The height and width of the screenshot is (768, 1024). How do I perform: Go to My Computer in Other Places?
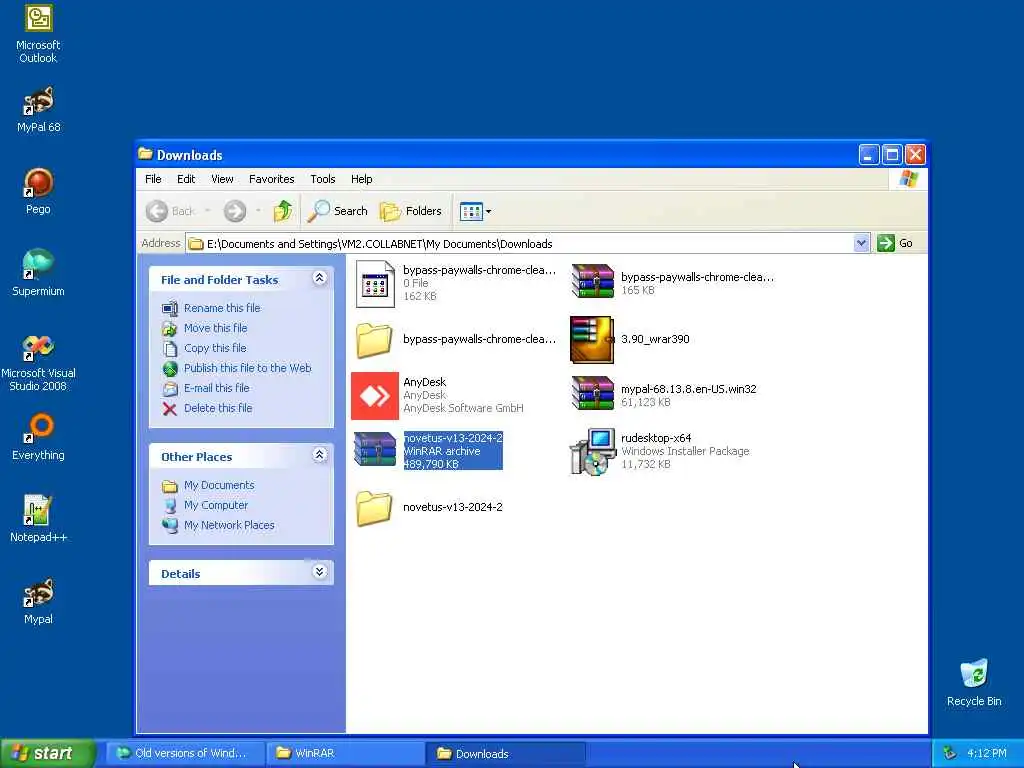tap(216, 505)
